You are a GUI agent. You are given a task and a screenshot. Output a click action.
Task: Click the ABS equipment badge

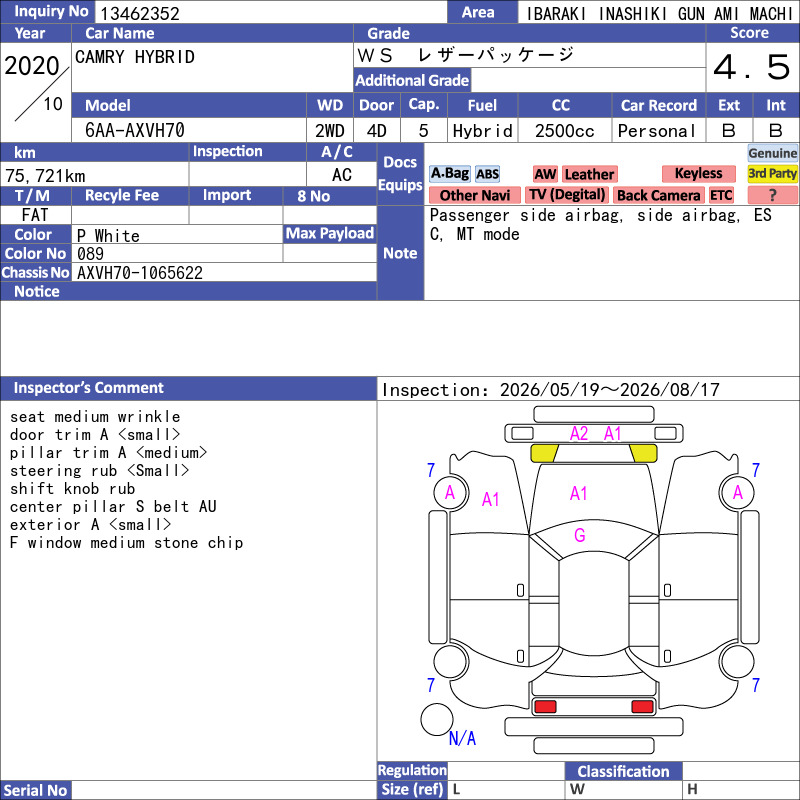[487, 174]
